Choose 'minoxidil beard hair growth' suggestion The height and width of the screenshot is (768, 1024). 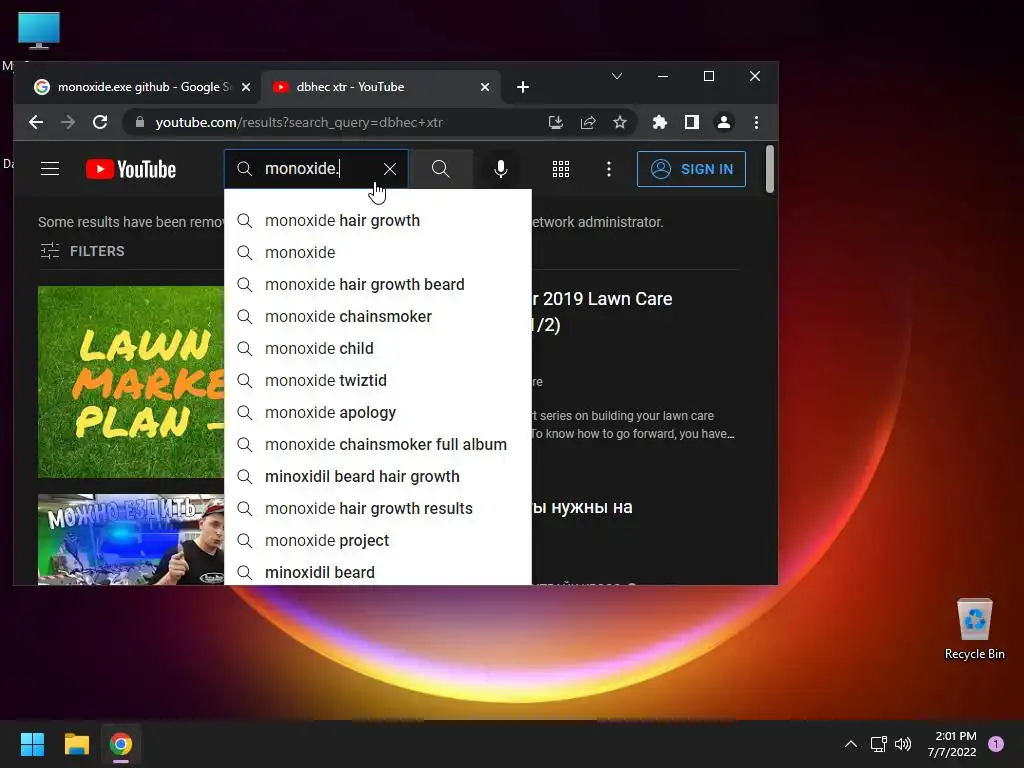coord(377,477)
